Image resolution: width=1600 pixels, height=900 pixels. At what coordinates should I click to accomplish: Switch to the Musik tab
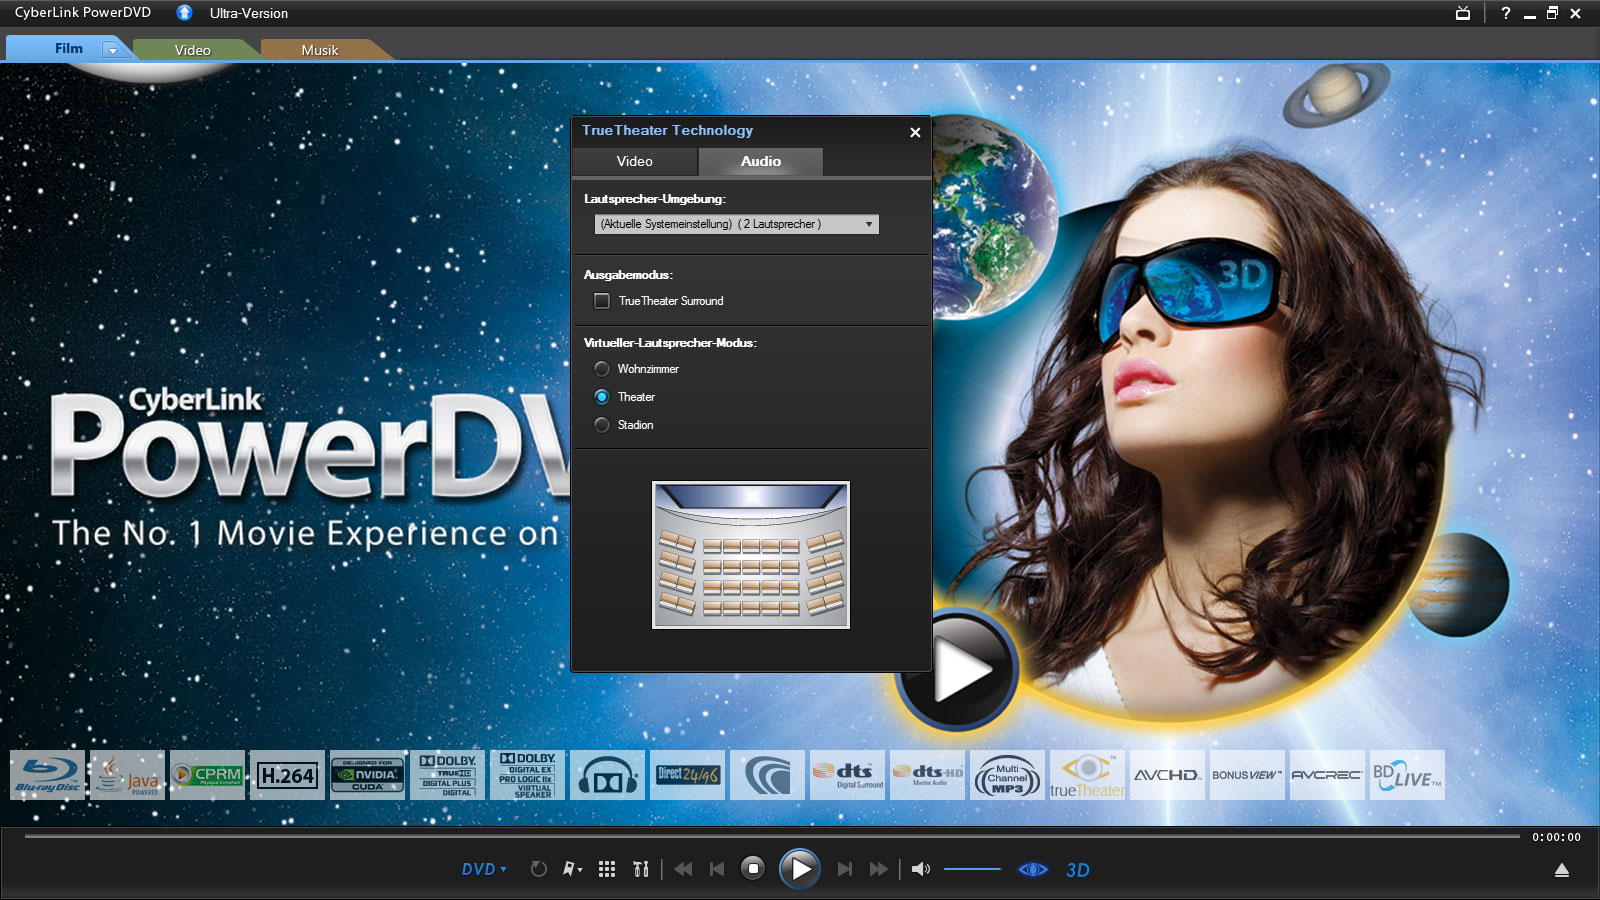click(320, 50)
